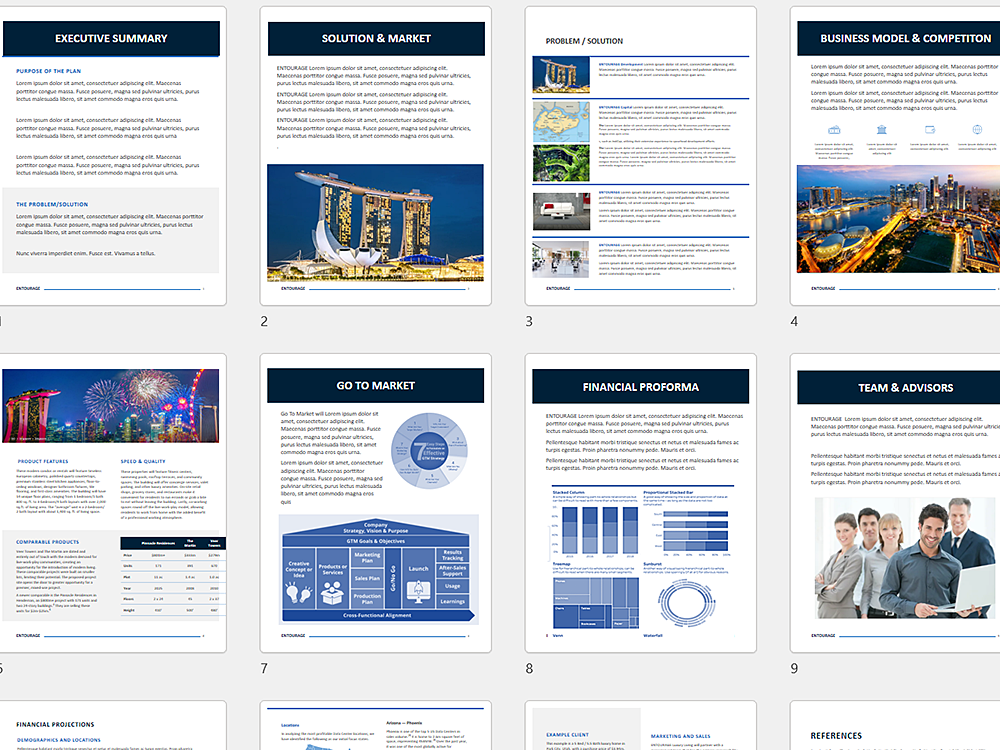Click the 'COMPARABLE PRODUCTS' heading

click(48, 542)
